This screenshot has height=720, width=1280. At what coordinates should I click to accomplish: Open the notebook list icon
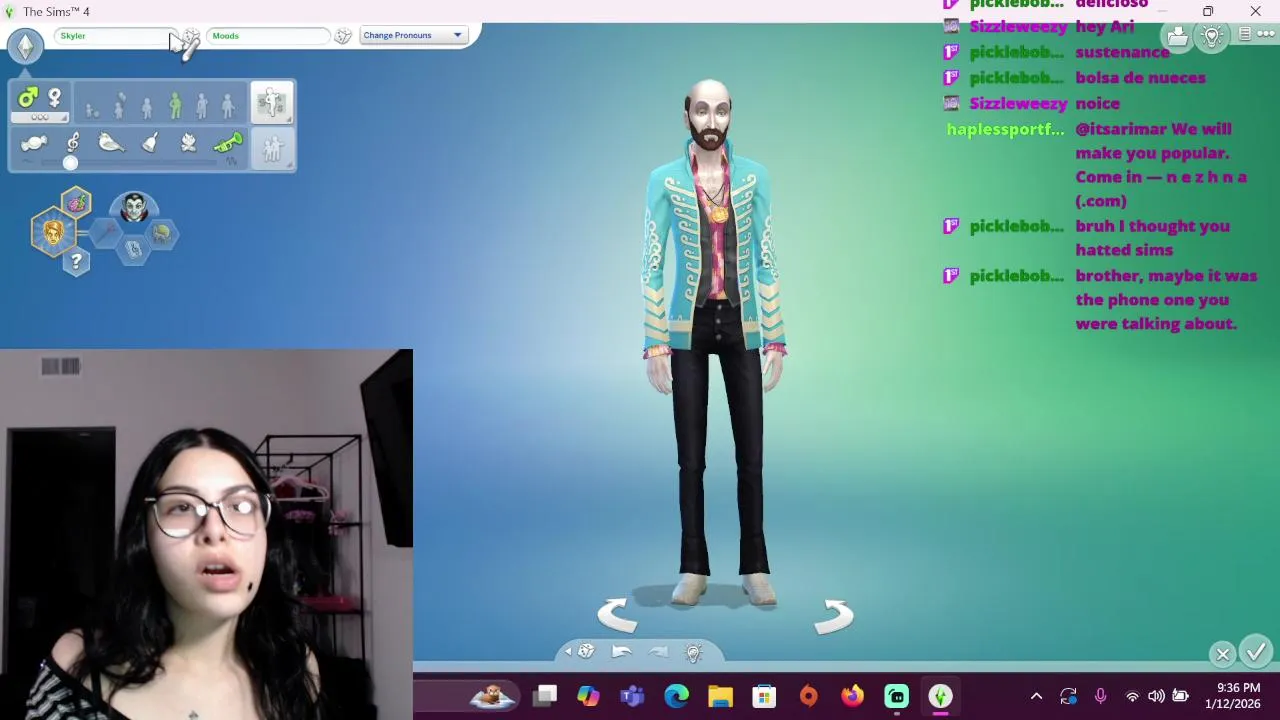[x=1244, y=34]
